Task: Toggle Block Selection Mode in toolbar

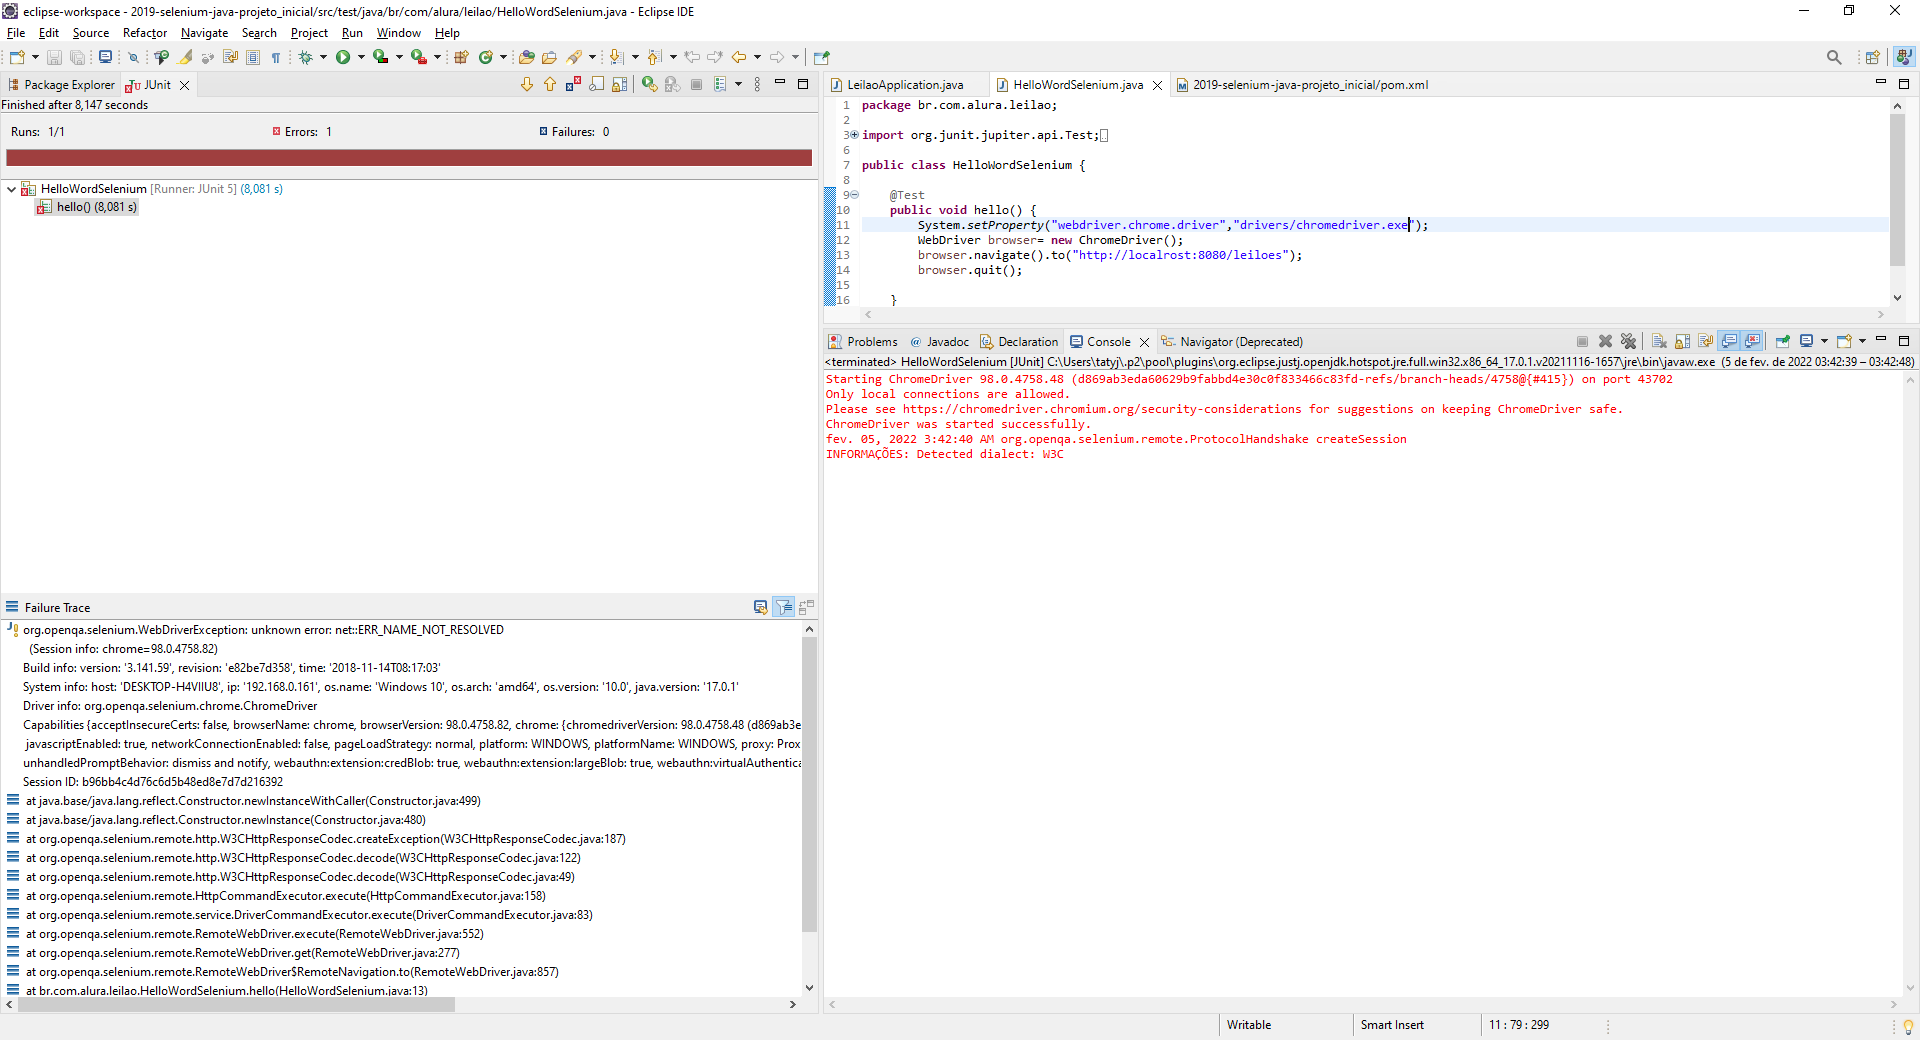Action: tap(253, 57)
